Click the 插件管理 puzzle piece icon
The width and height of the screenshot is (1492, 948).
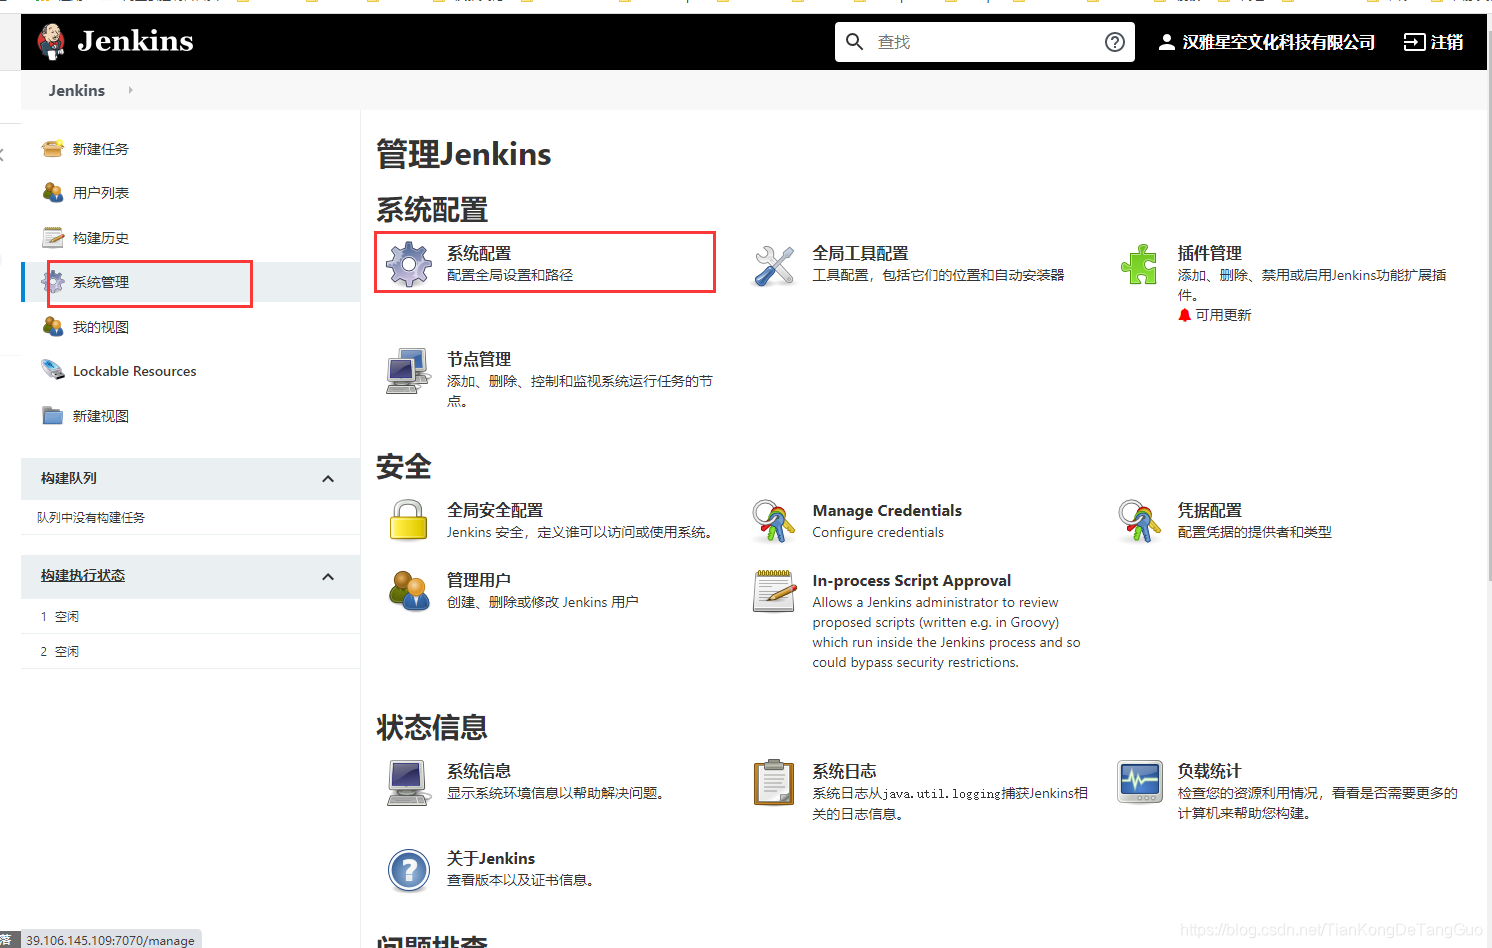pyautogui.click(x=1139, y=264)
